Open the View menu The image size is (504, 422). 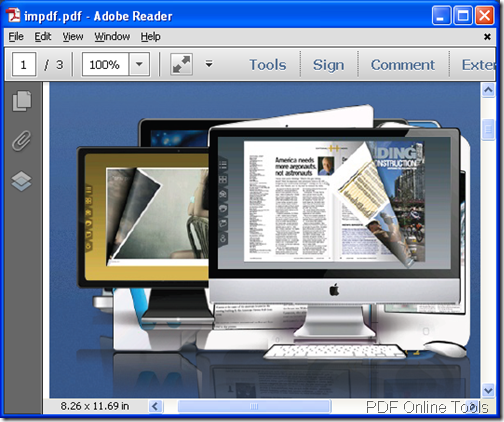coord(73,36)
